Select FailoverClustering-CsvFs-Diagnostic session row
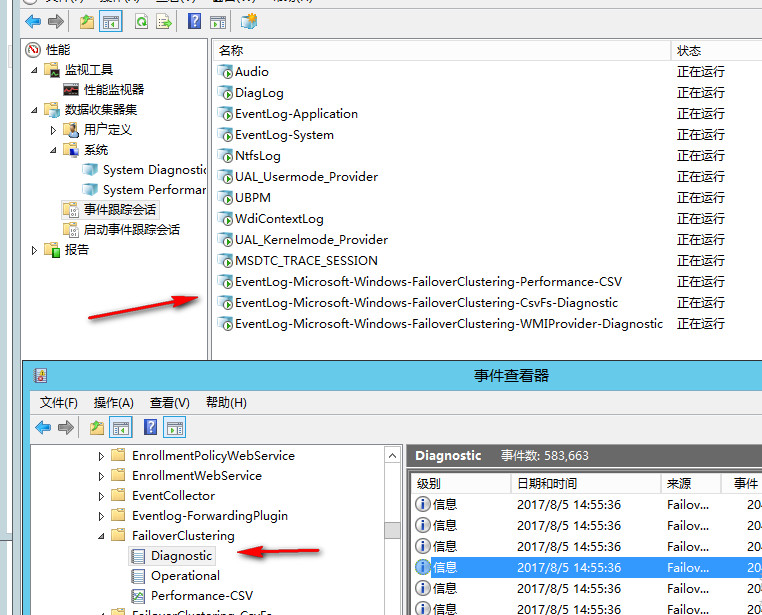Viewport: 762px width, 615px height. pos(418,303)
